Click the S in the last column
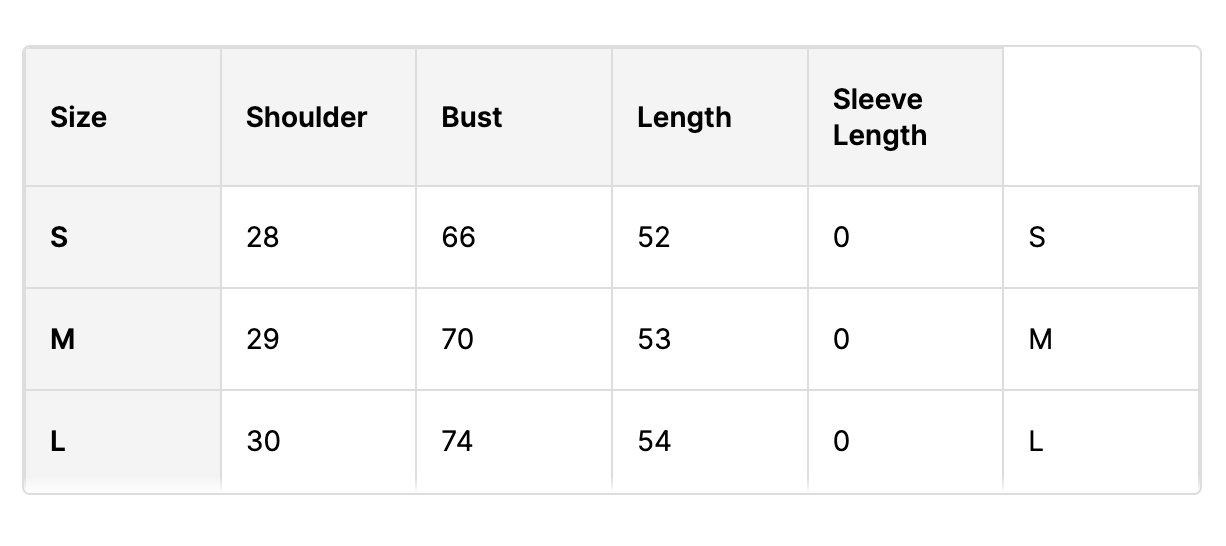1226x546 pixels. click(x=1037, y=238)
